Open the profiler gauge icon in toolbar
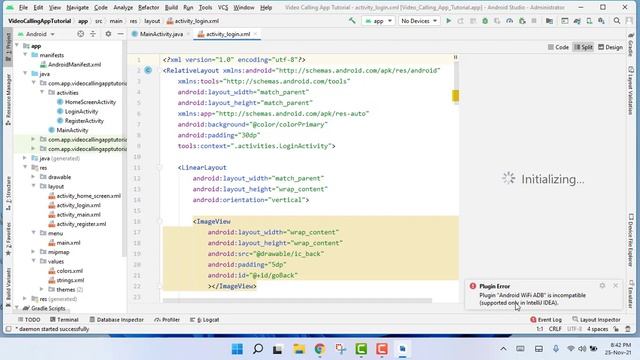 tap(509, 21)
